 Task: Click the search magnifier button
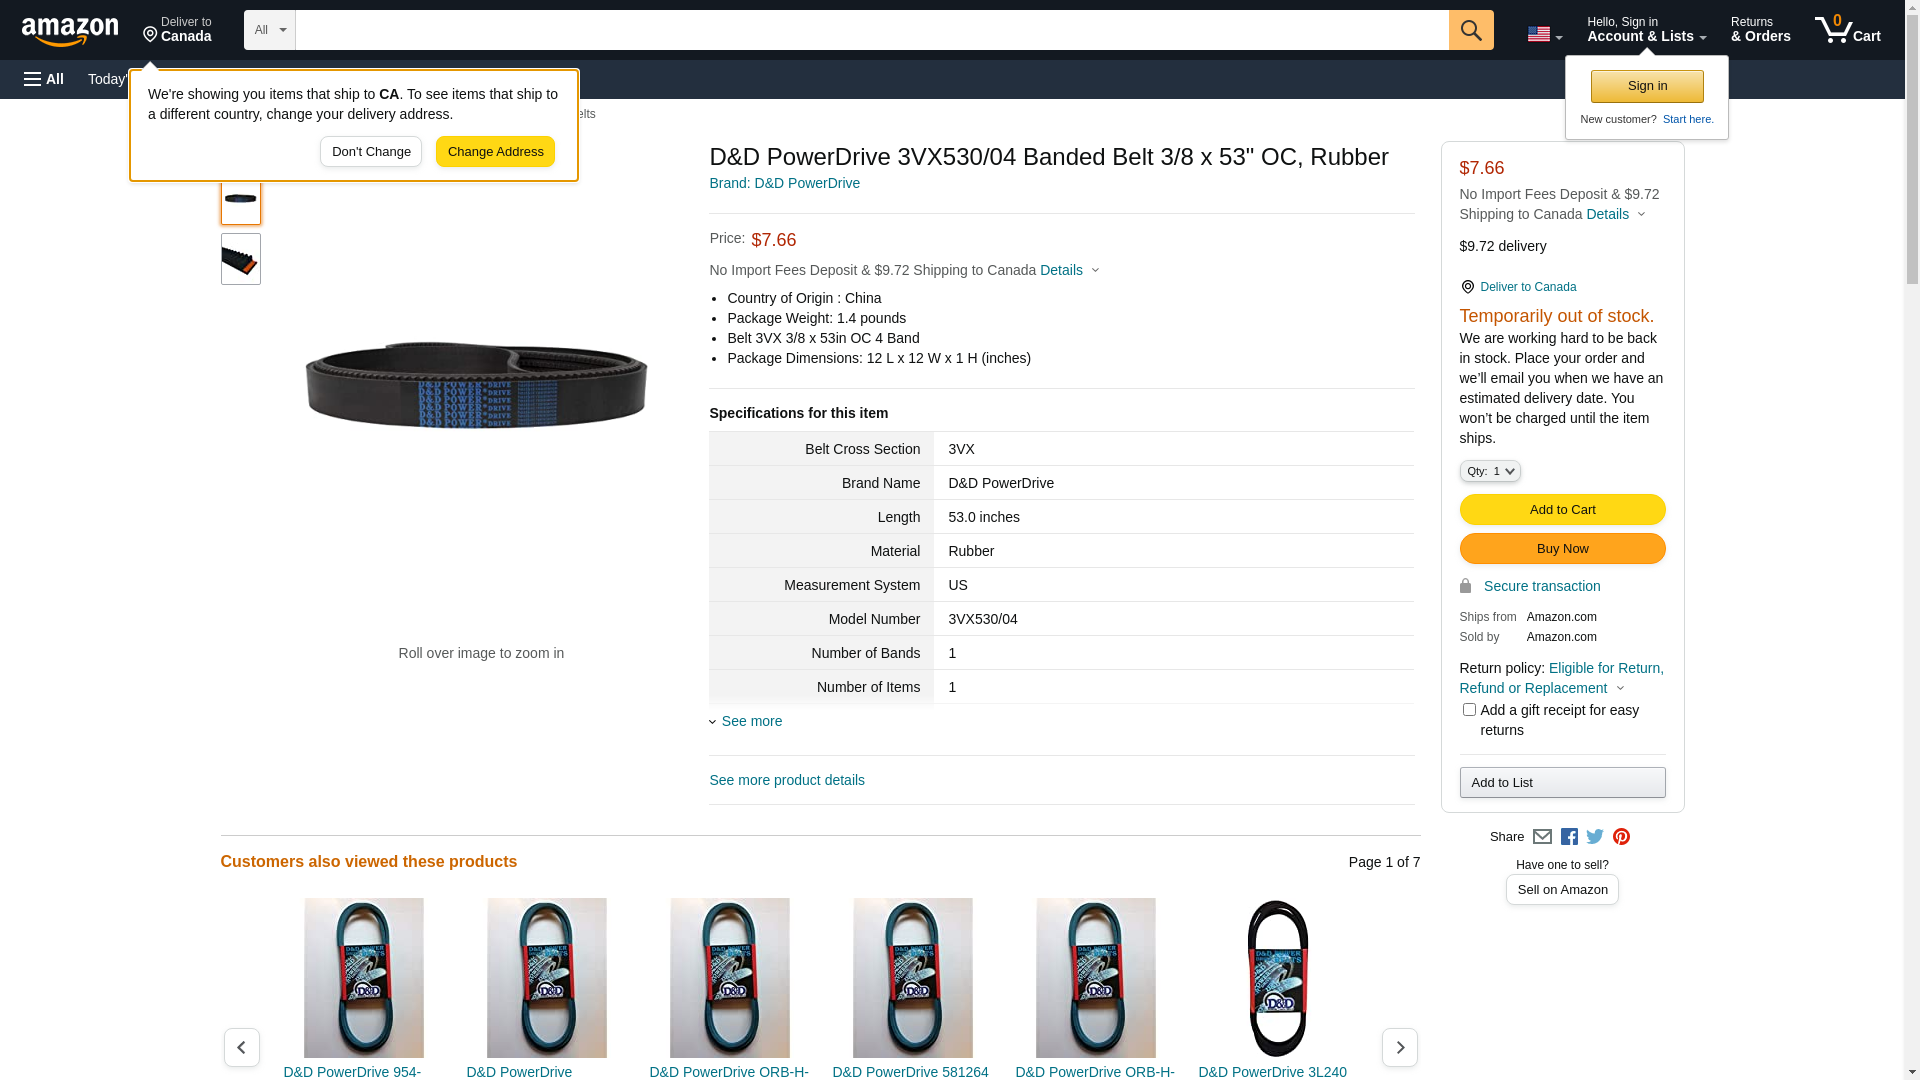pyautogui.click(x=1470, y=30)
